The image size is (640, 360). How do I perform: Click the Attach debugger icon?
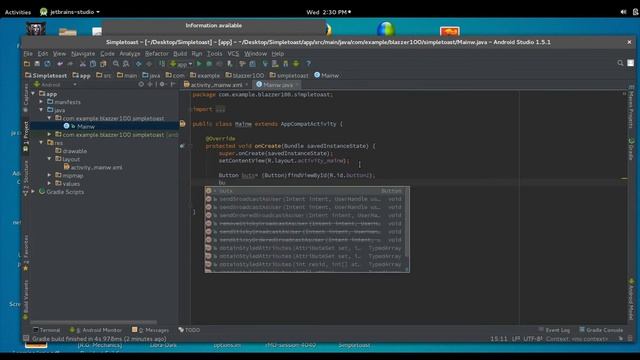230,64
